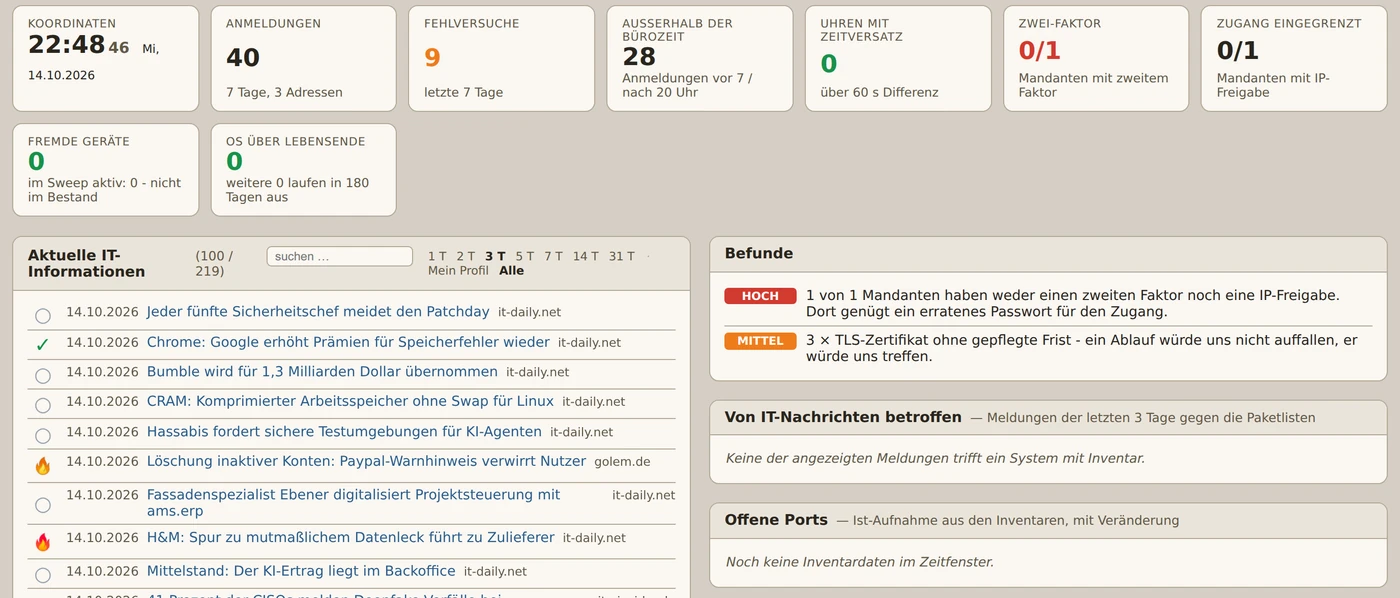This screenshot has height=598, width=1400.
Task: Open the Hassabis sichere Testumgebungen article
Action: click(x=344, y=432)
